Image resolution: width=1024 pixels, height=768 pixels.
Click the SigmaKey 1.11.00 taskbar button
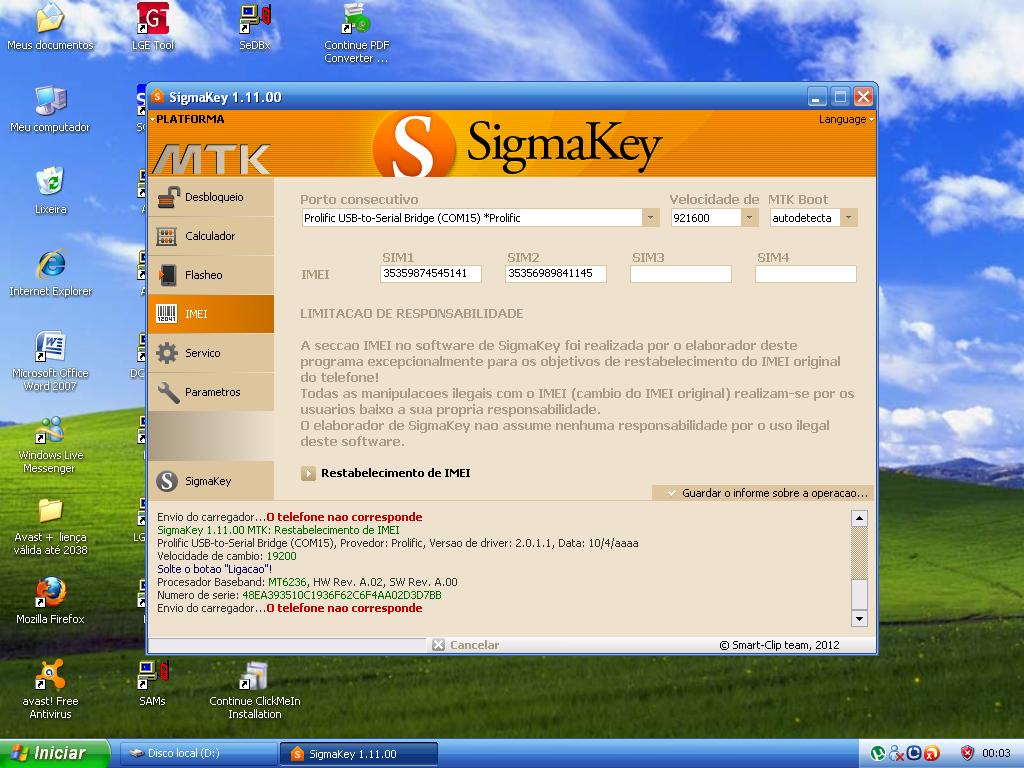[359, 754]
